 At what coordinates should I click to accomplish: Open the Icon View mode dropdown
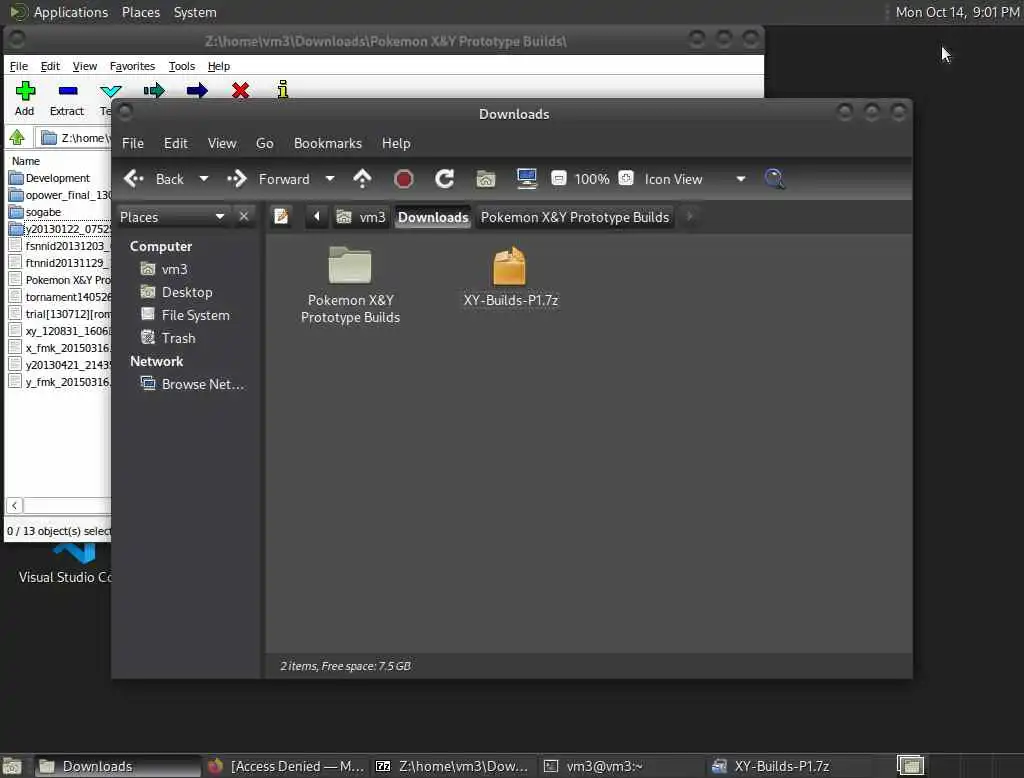pyautogui.click(x=695, y=179)
